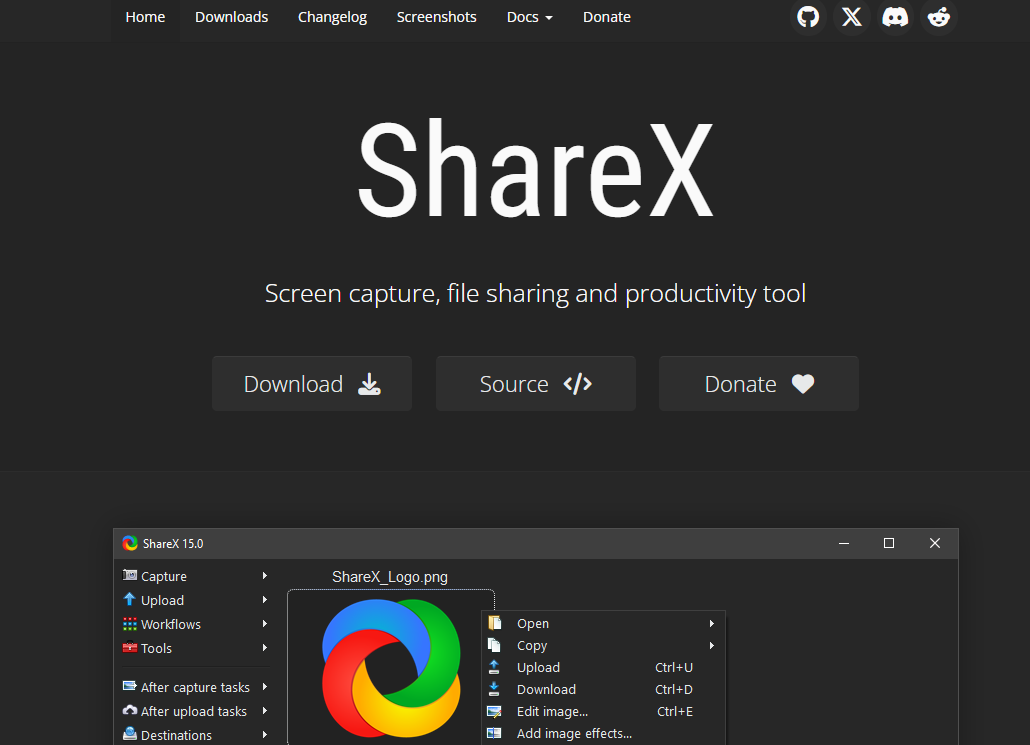
Task: Expand the Workflows submenu arrow
Action: click(x=265, y=623)
